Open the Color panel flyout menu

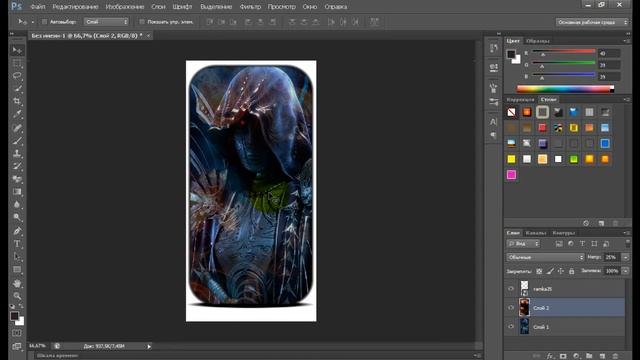pyautogui.click(x=626, y=41)
